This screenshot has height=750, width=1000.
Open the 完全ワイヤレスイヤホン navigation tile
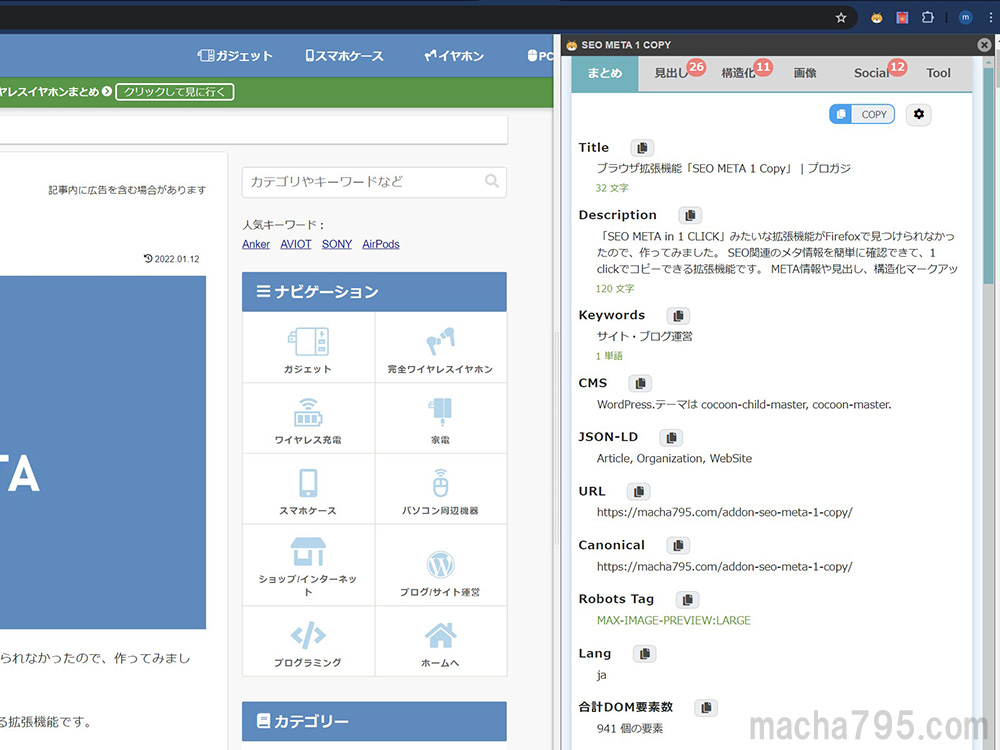click(x=441, y=348)
